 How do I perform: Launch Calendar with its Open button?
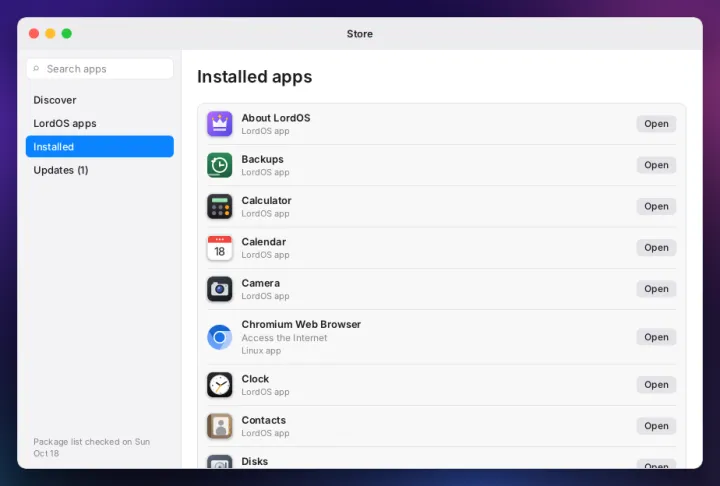click(656, 248)
